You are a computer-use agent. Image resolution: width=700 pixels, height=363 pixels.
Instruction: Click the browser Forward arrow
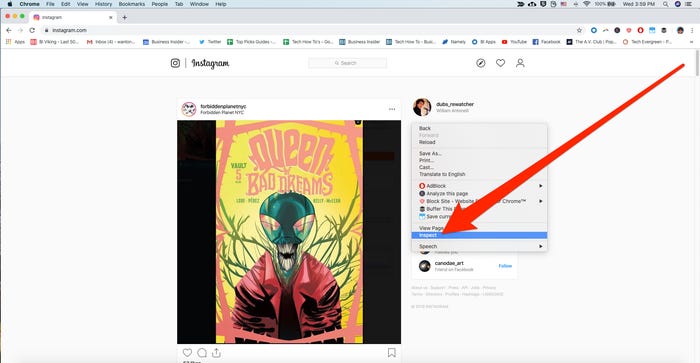[x=20, y=30]
